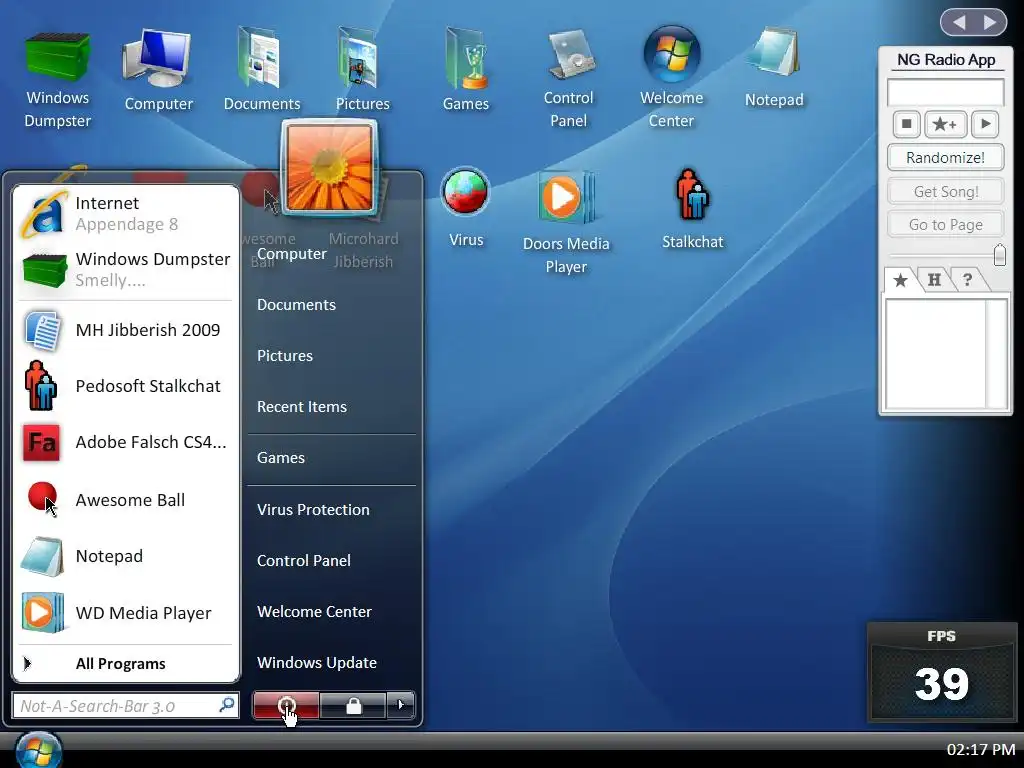
Task: Click Randomize! in NG Radio App
Action: (x=945, y=157)
